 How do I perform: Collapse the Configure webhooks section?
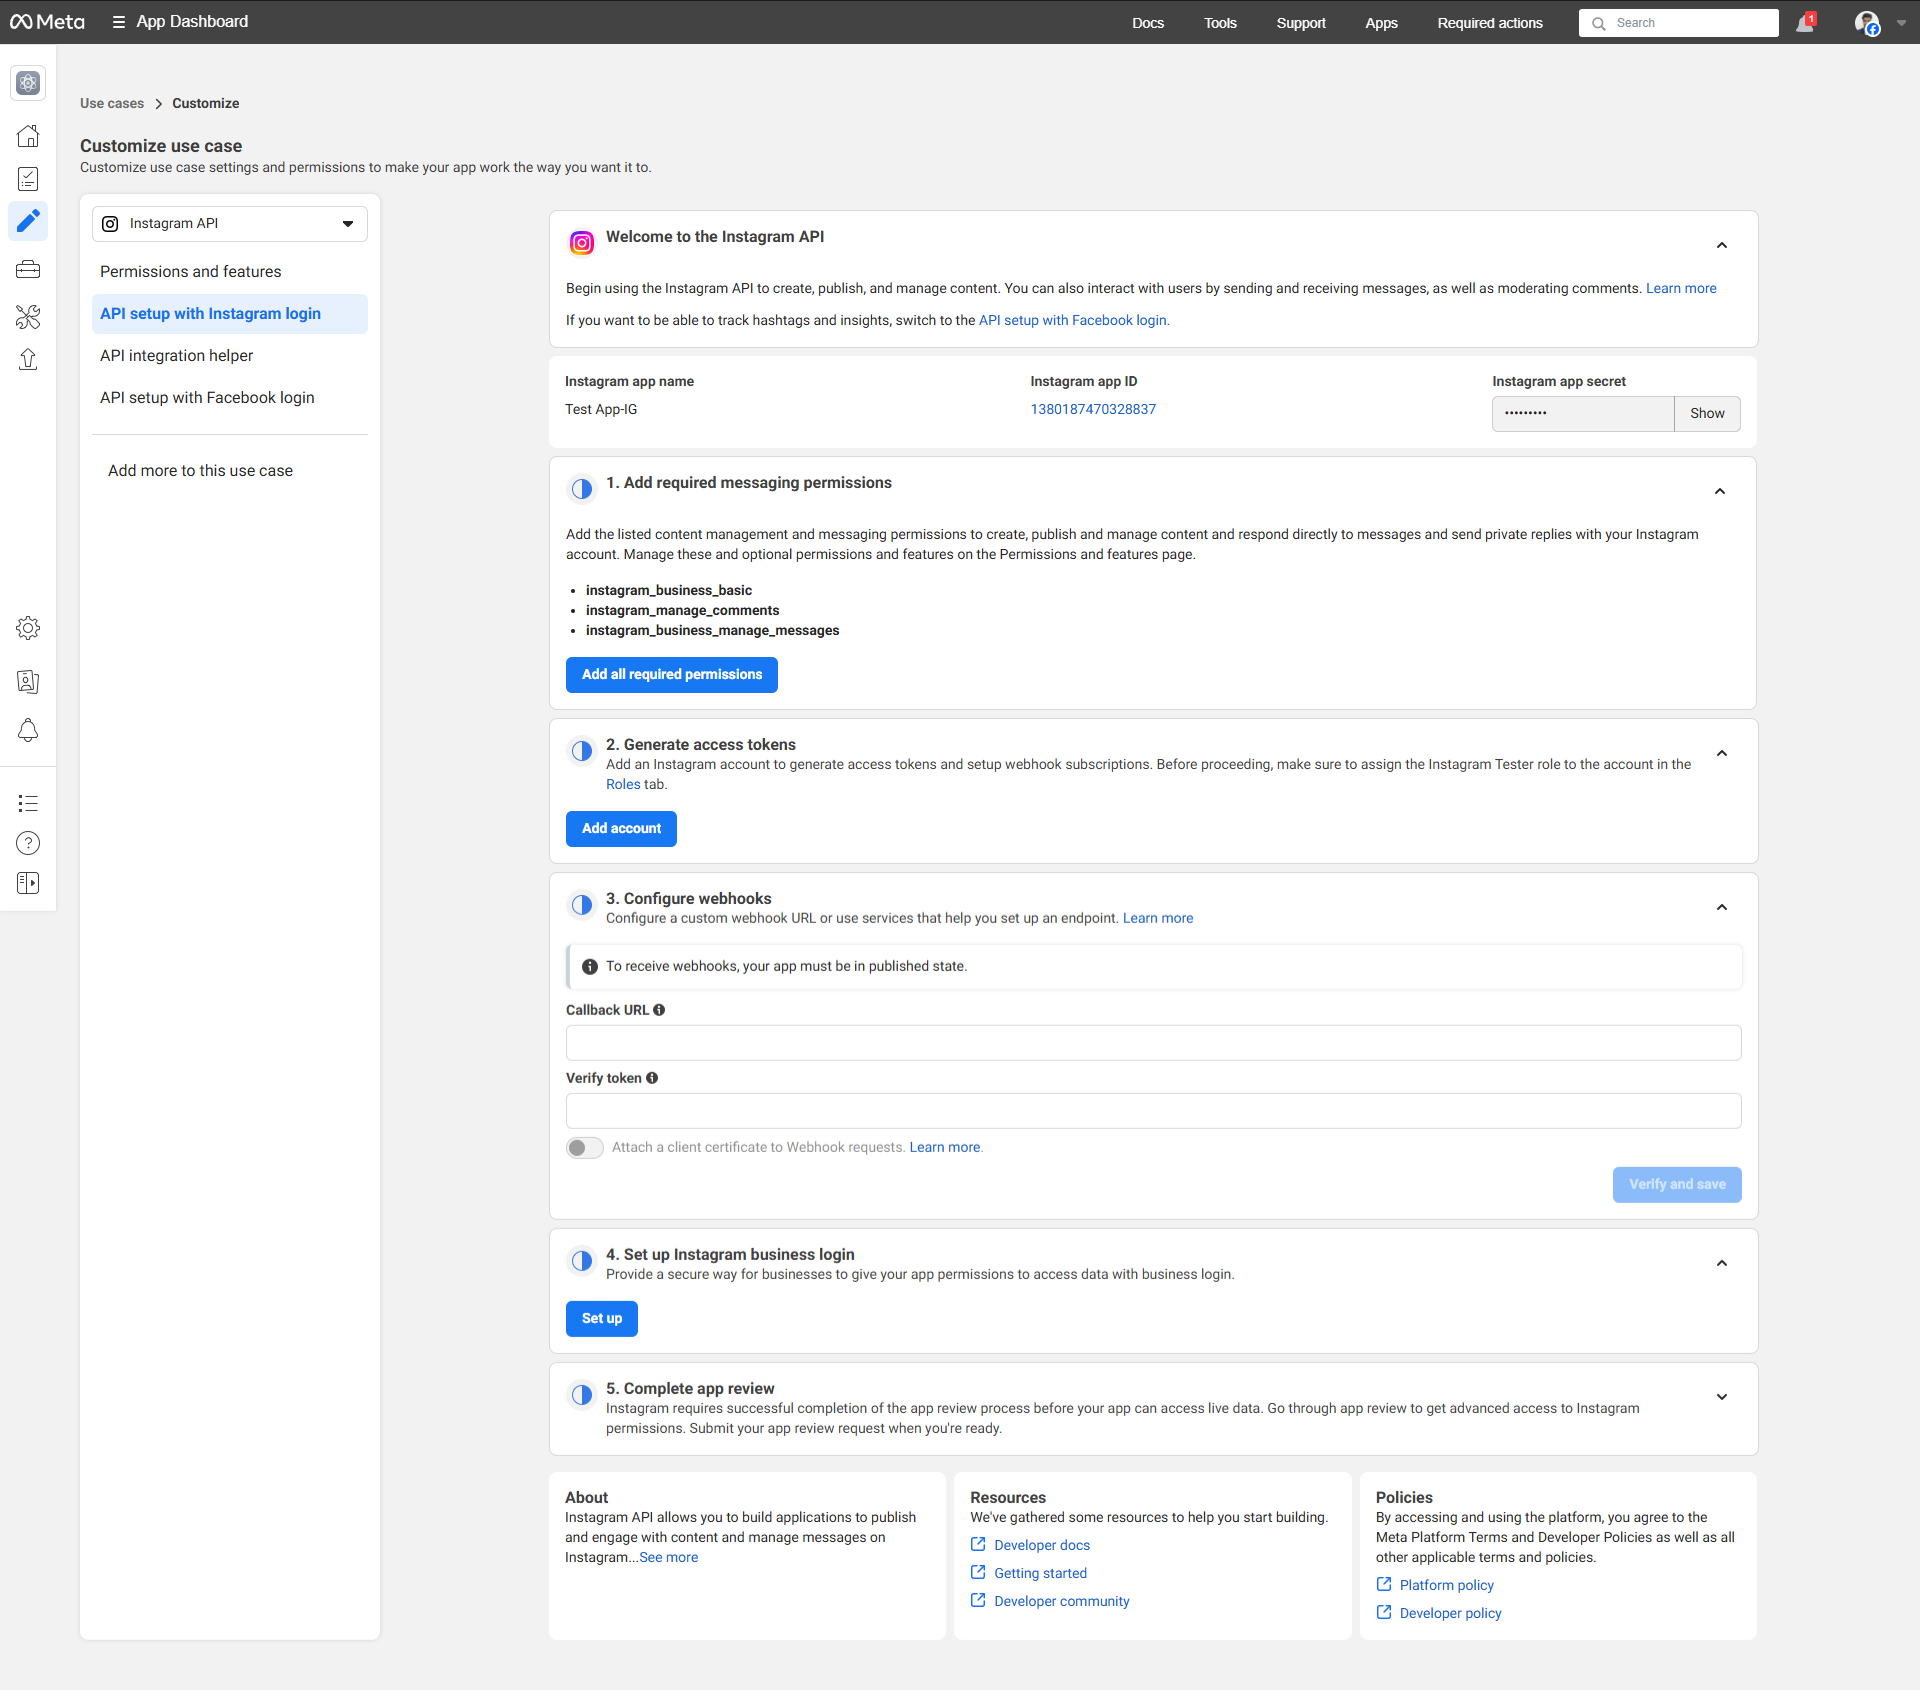(x=1721, y=907)
